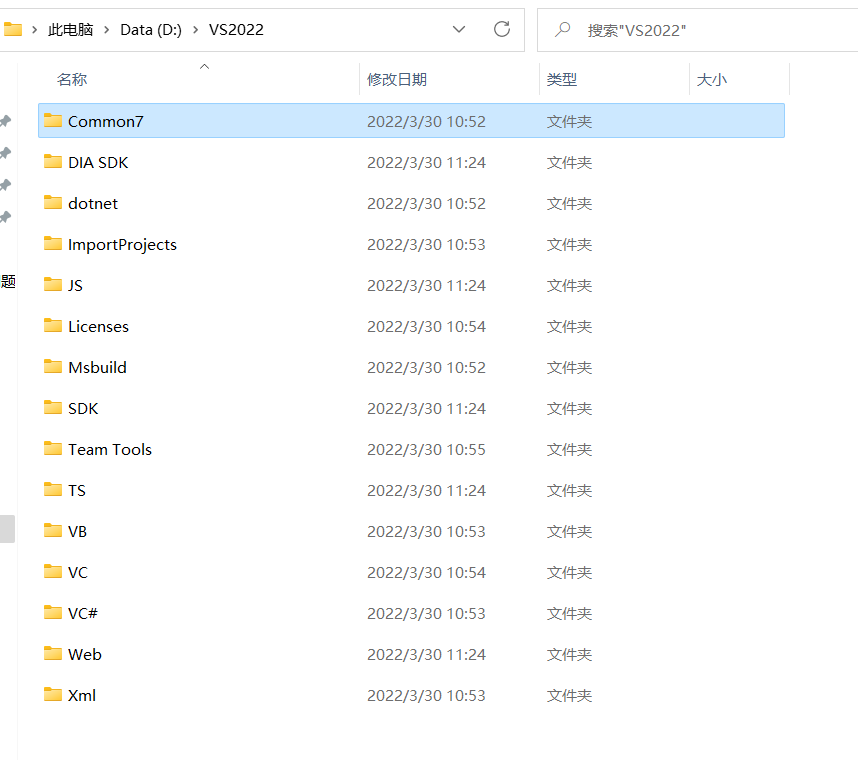Expand chevron after Data (D:) in path
Image resolution: width=858 pixels, height=760 pixels.
point(195,30)
